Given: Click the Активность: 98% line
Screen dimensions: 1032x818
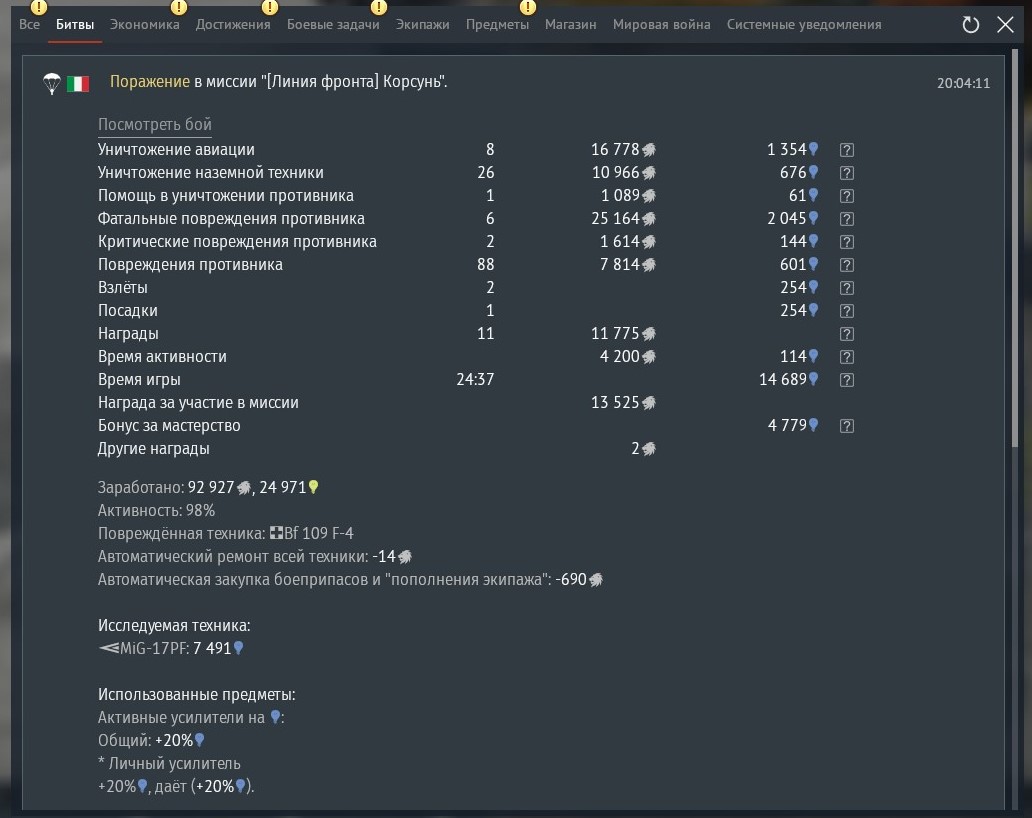Looking at the screenshot, I should tap(156, 511).
